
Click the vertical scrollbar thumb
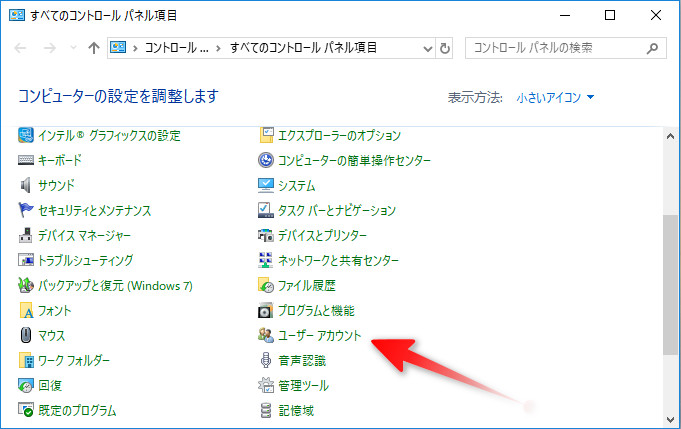670,285
